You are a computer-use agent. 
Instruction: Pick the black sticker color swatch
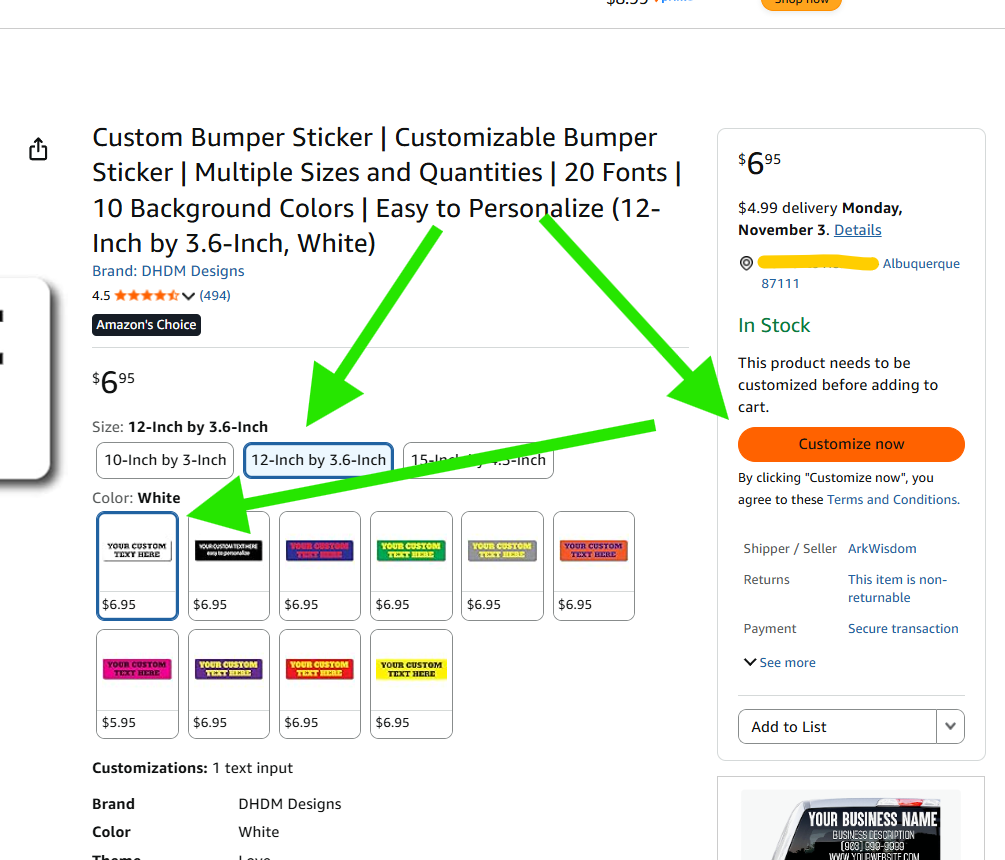coord(229,565)
